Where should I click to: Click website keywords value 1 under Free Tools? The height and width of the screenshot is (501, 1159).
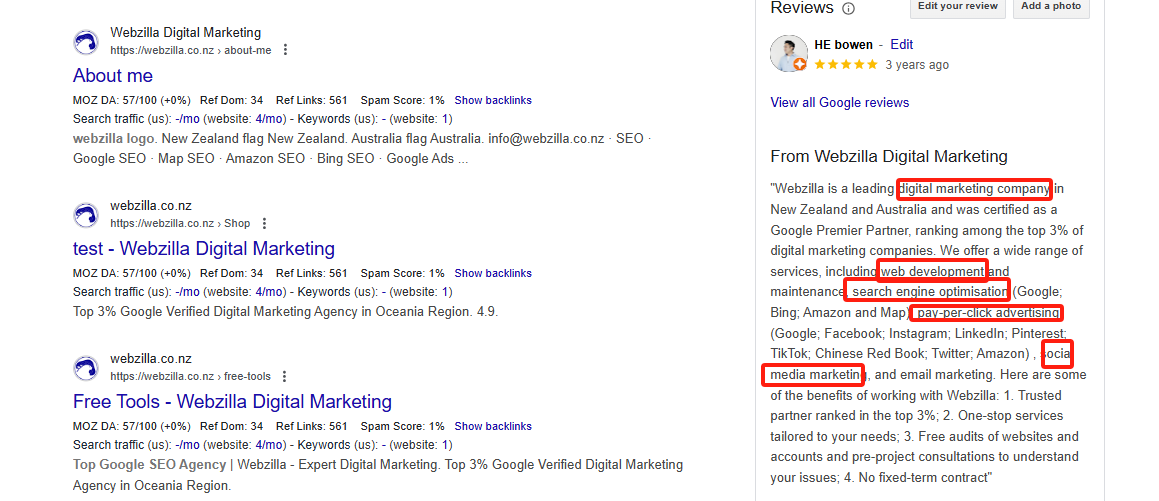pyautogui.click(x=446, y=445)
